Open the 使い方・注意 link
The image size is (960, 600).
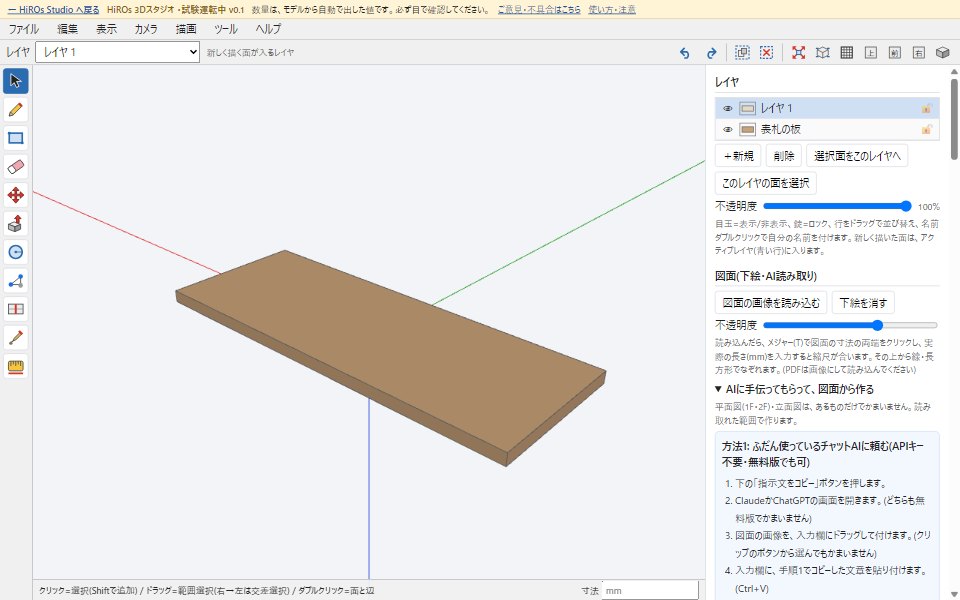click(x=612, y=10)
